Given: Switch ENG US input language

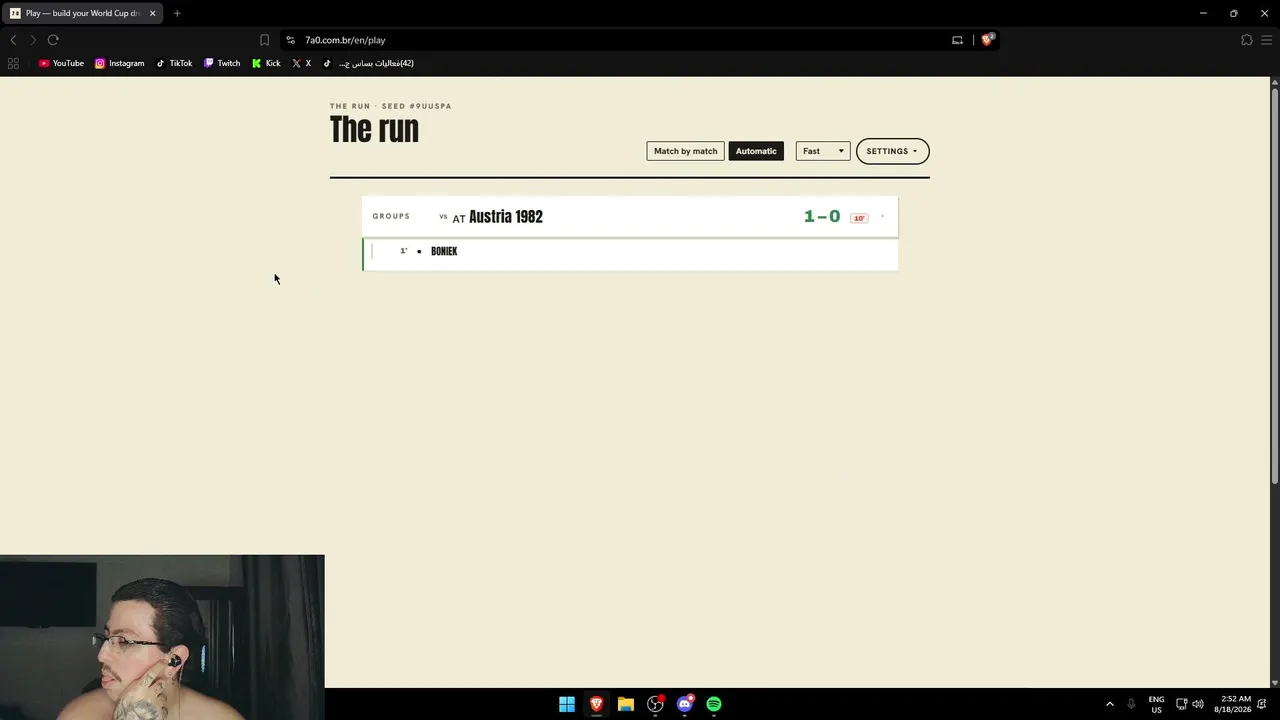Looking at the screenshot, I should tap(1156, 704).
